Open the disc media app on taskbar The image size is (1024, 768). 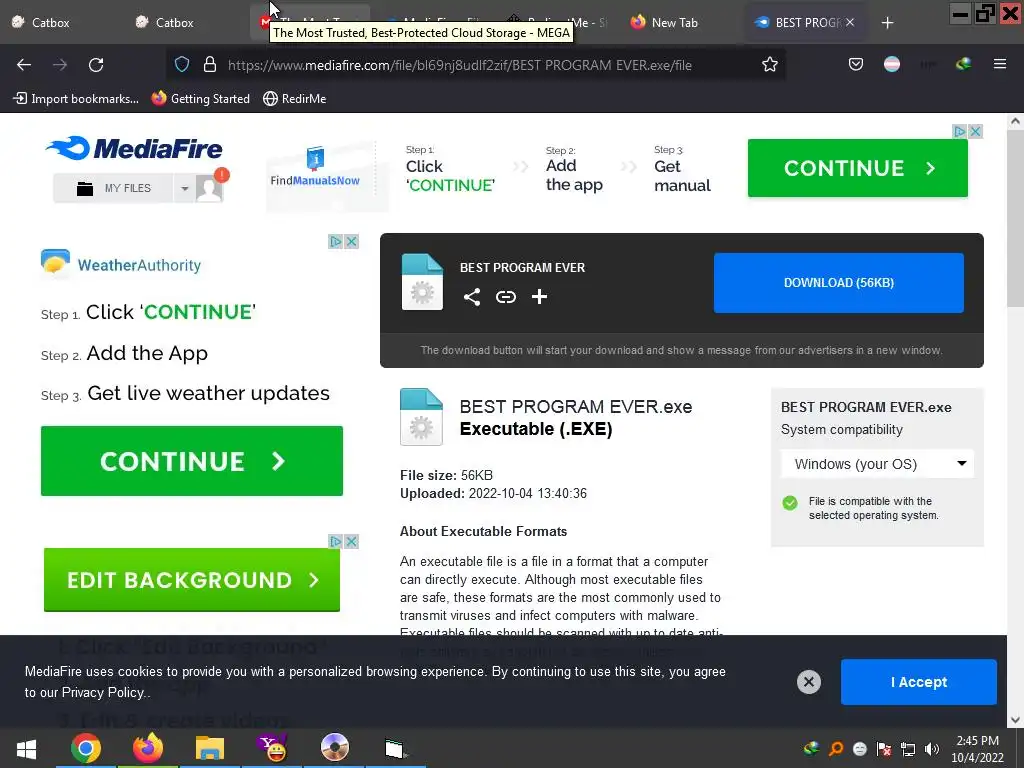(x=334, y=748)
